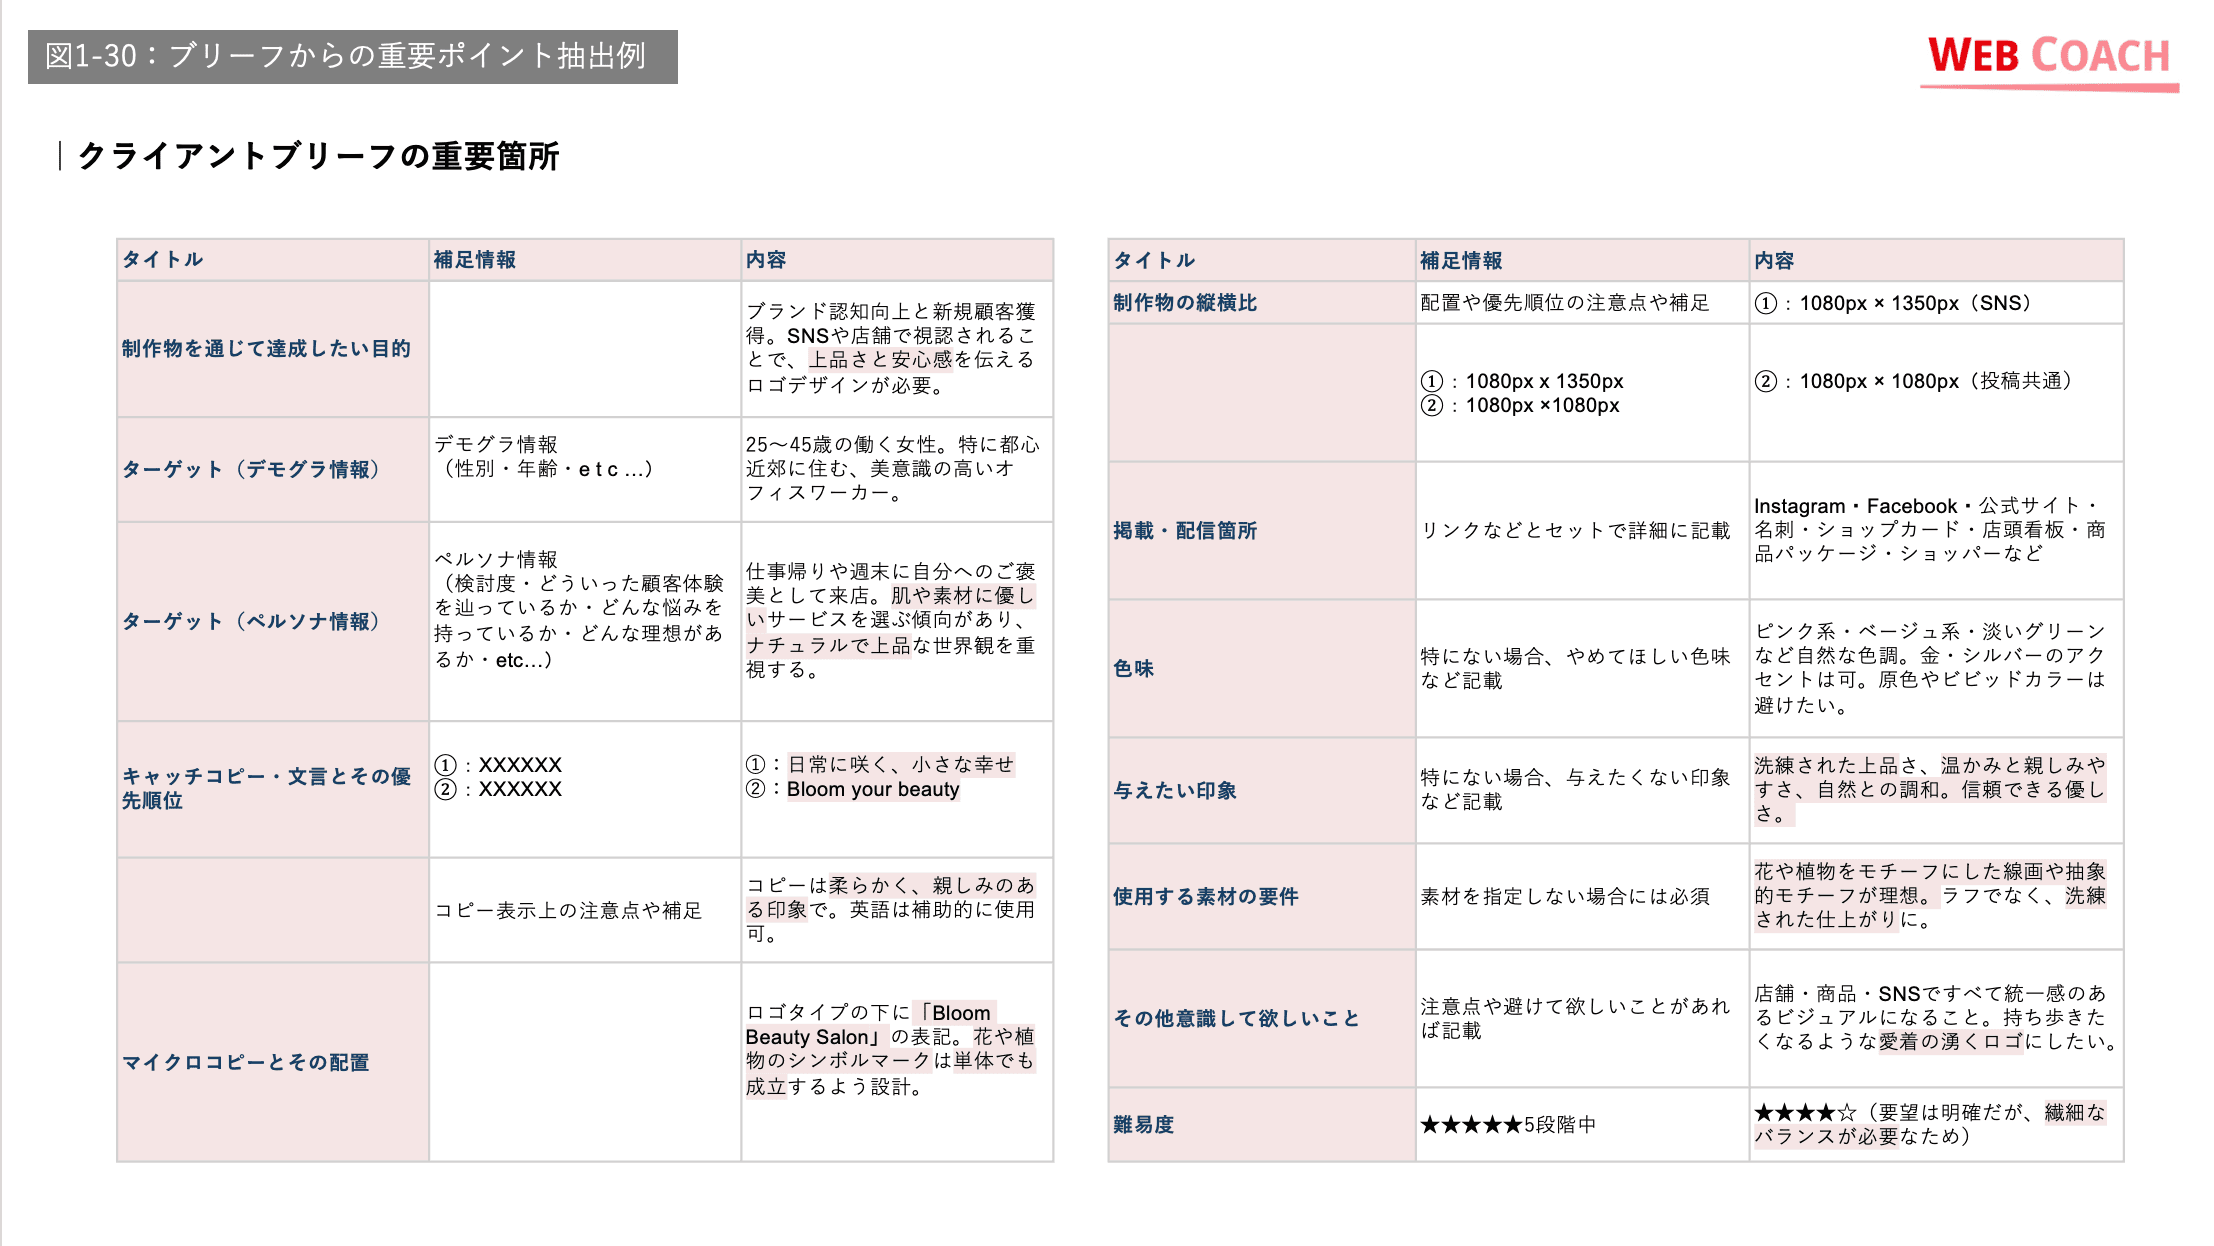Select cell starting ピンク系・ベージュ系・淡いグリーン
The image size is (2214, 1246).
(1937, 669)
